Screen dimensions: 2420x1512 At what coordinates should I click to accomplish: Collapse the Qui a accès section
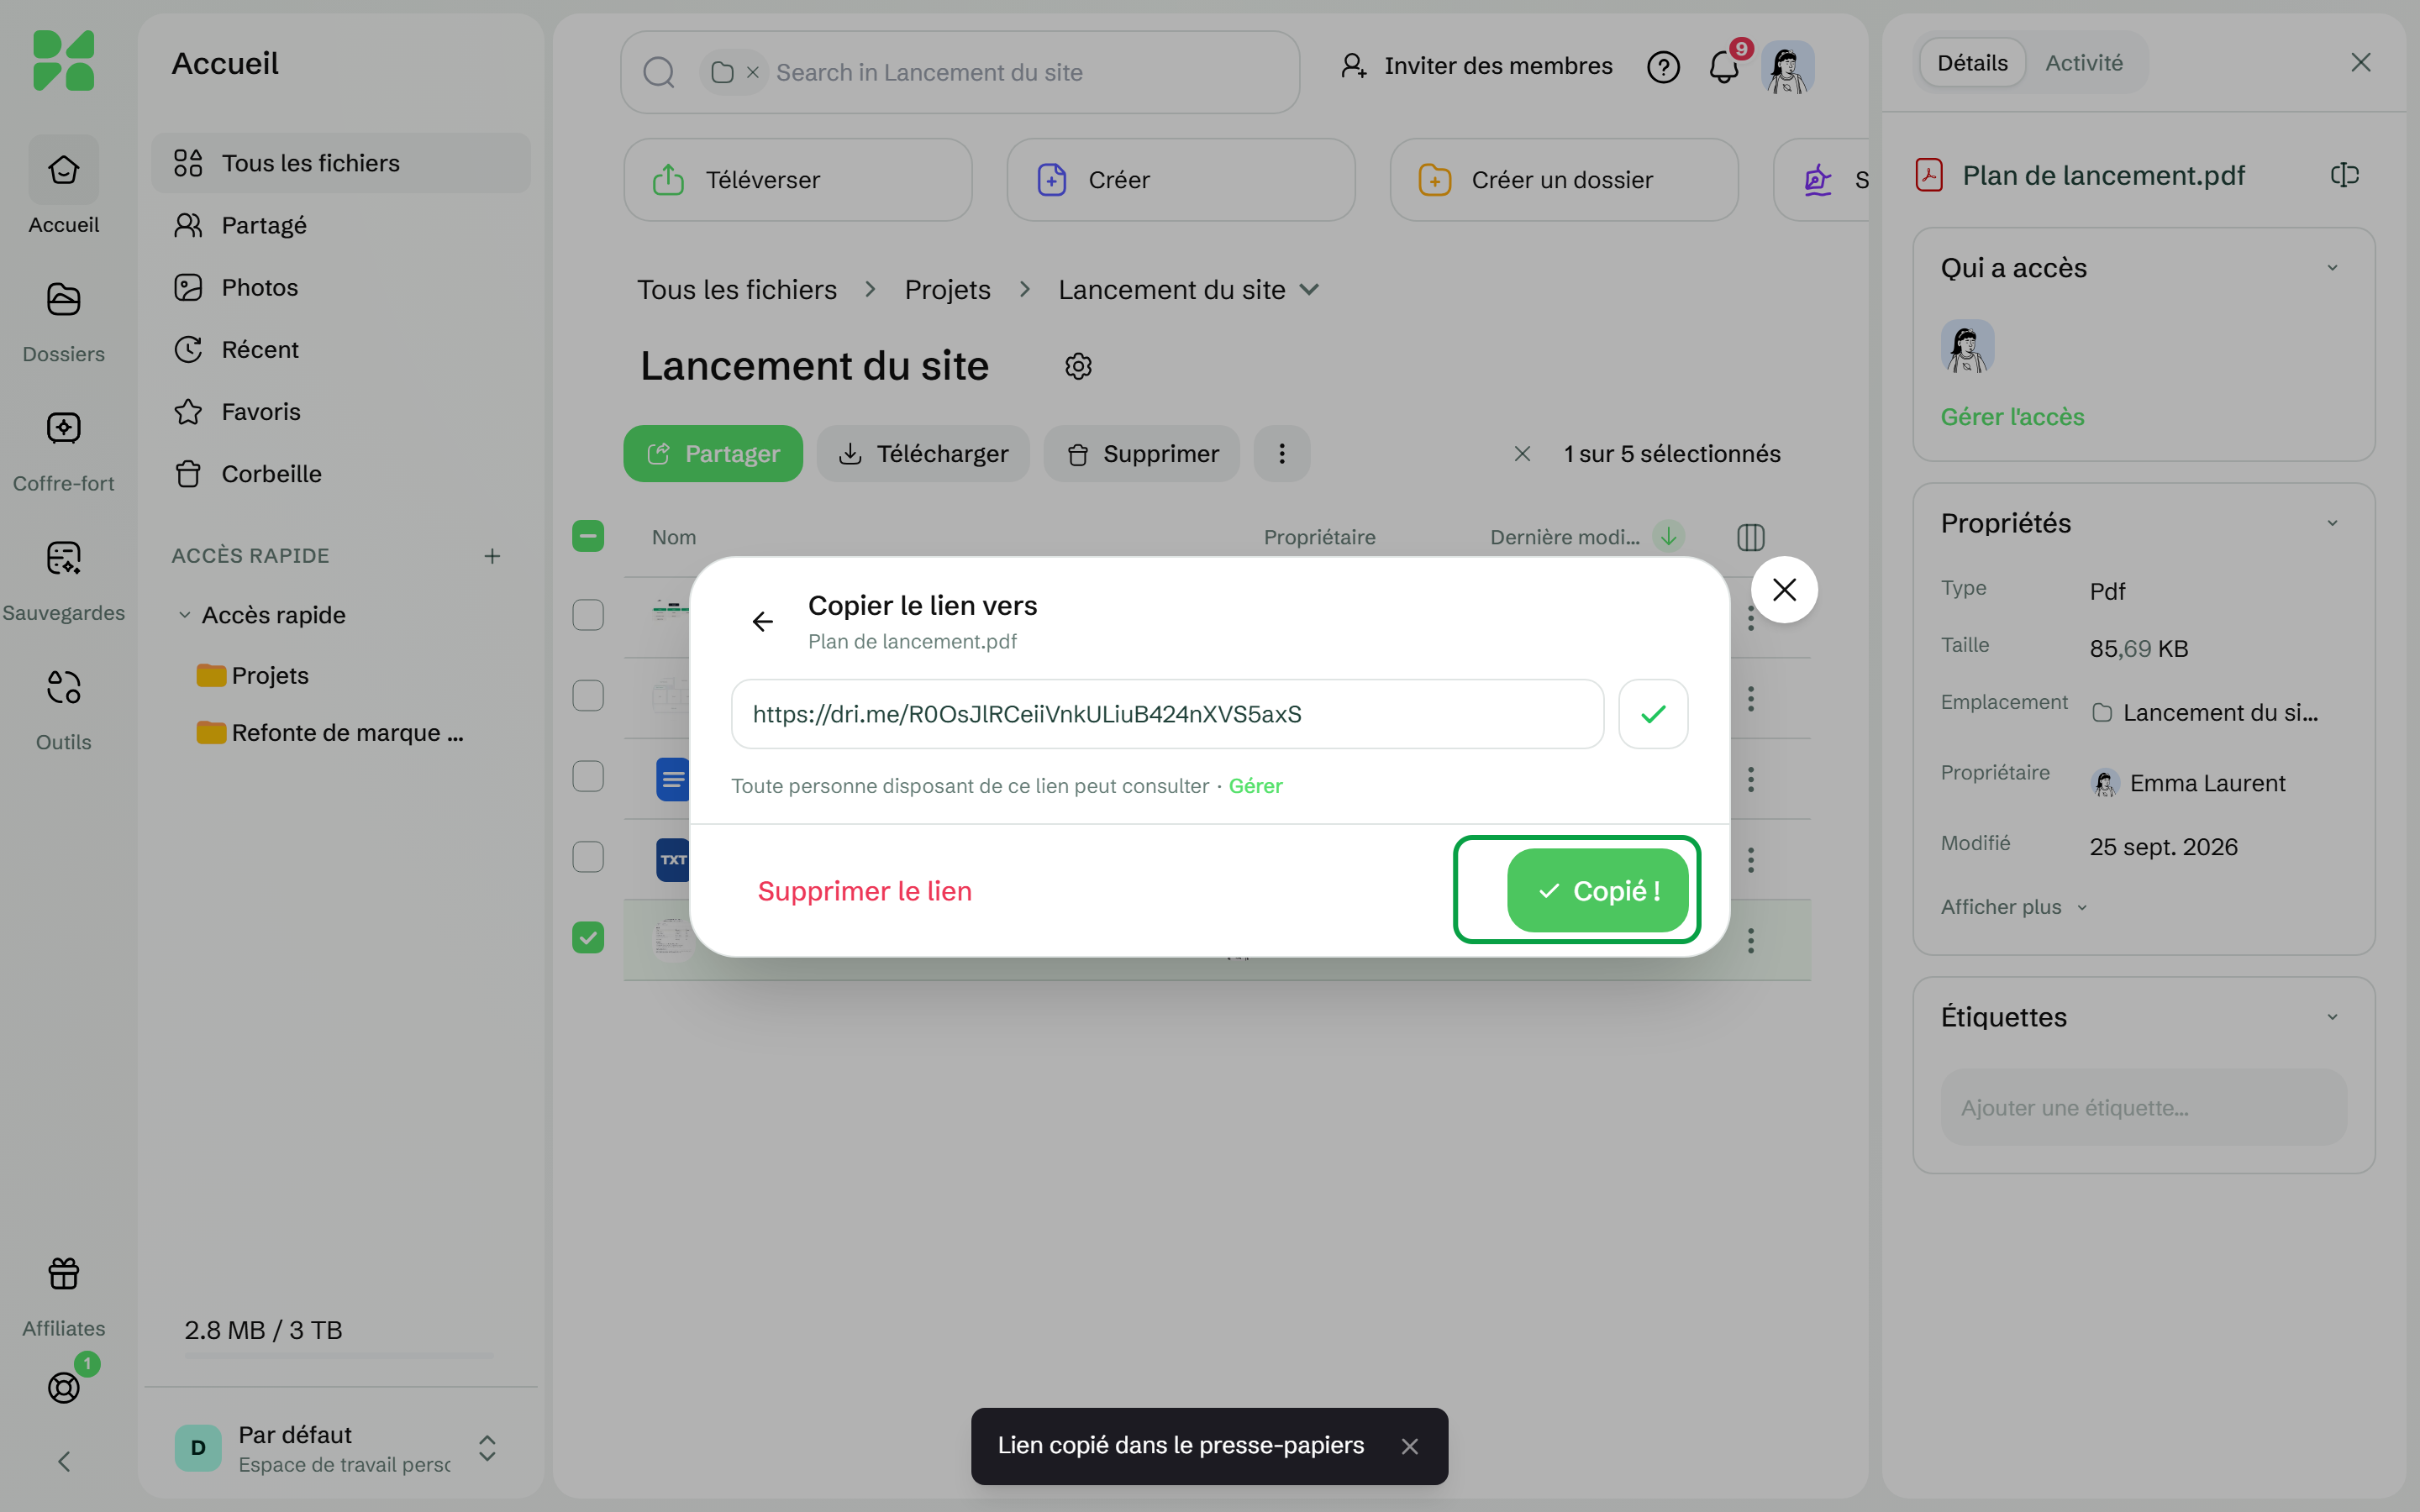click(x=2332, y=268)
